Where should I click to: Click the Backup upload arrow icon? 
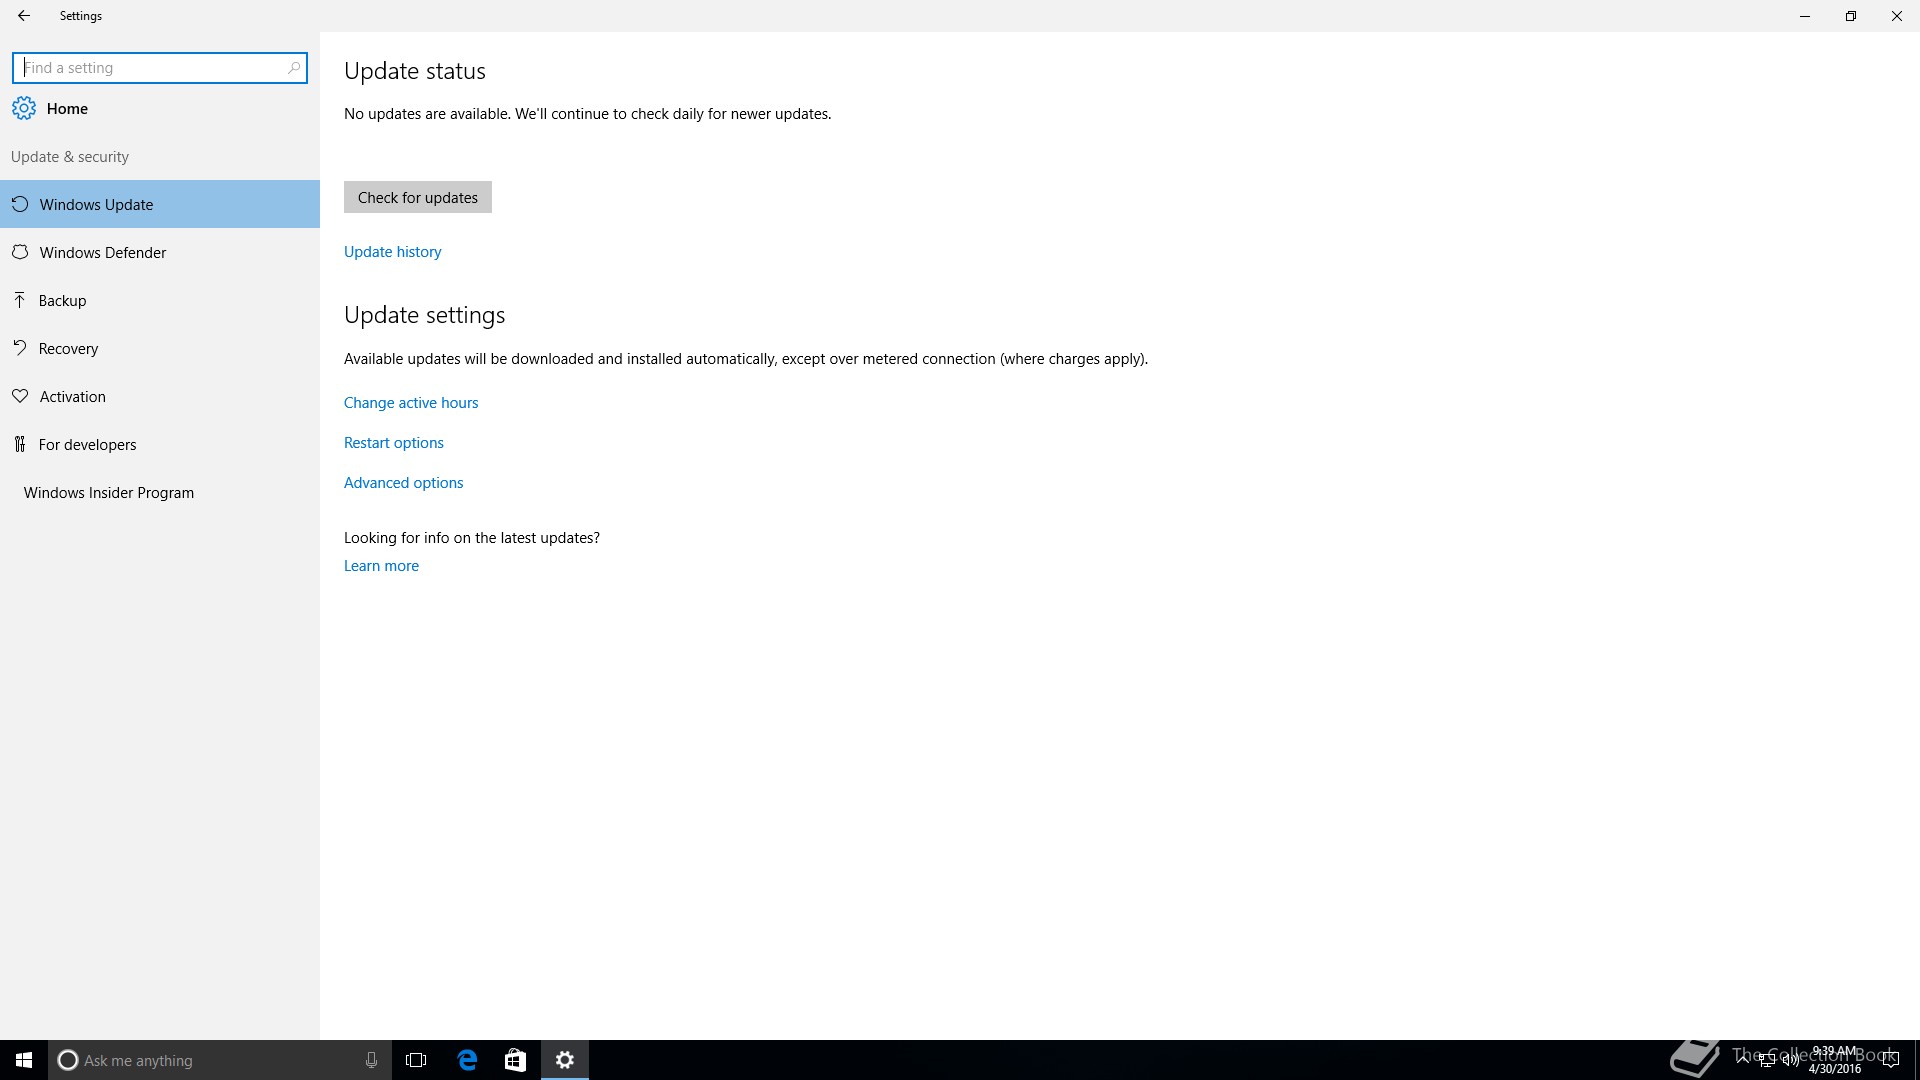(19, 300)
